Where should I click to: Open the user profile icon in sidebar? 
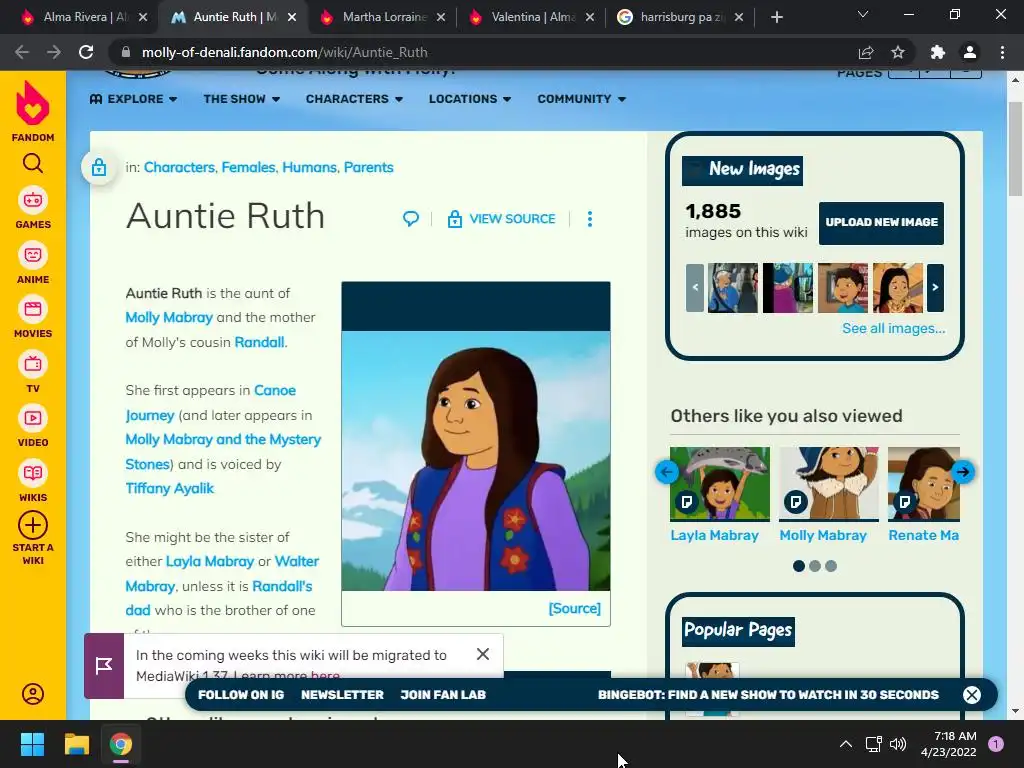coord(33,694)
